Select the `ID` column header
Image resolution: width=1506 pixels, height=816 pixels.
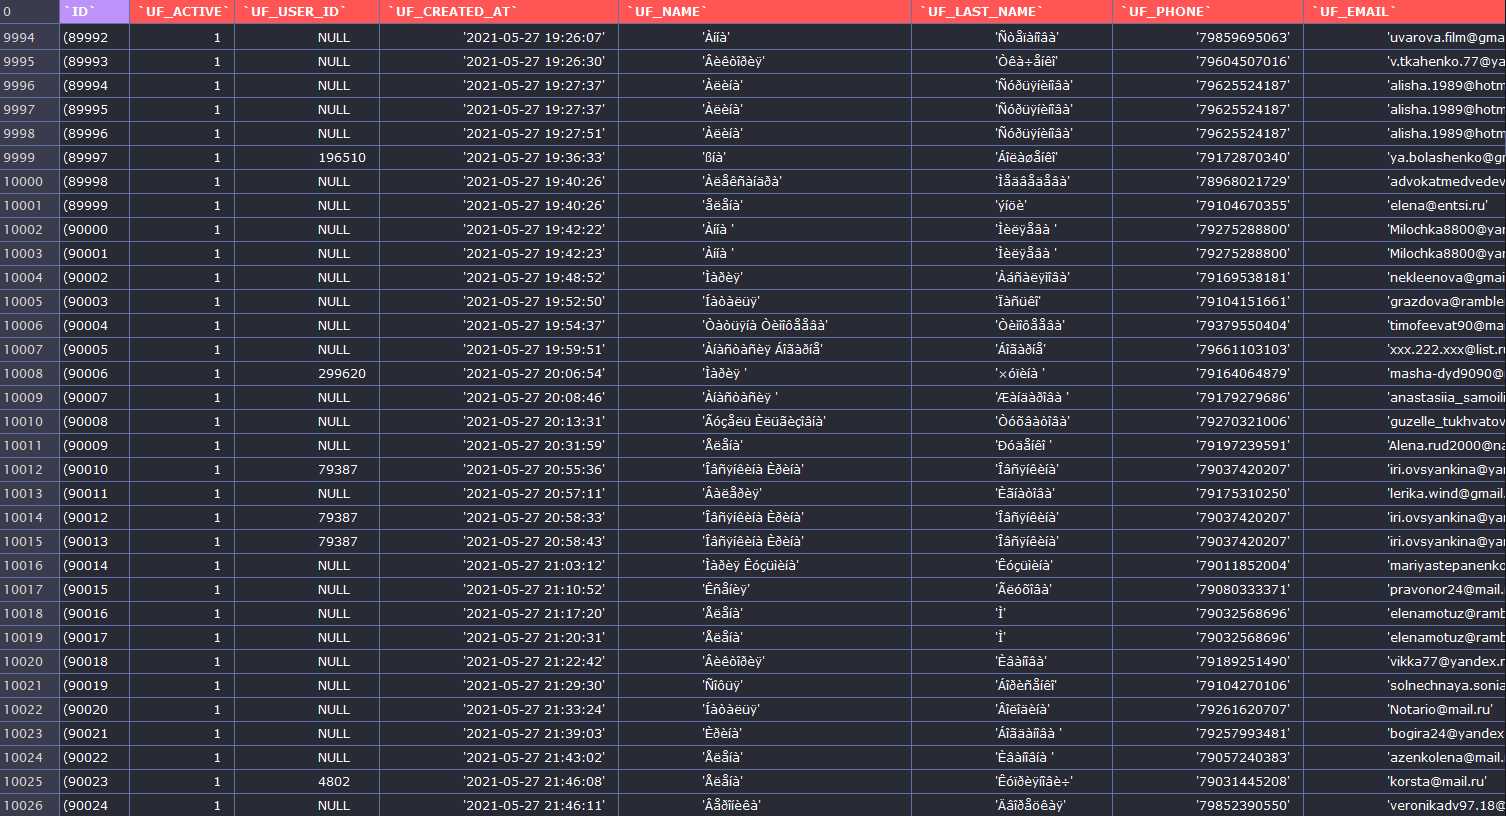point(94,12)
